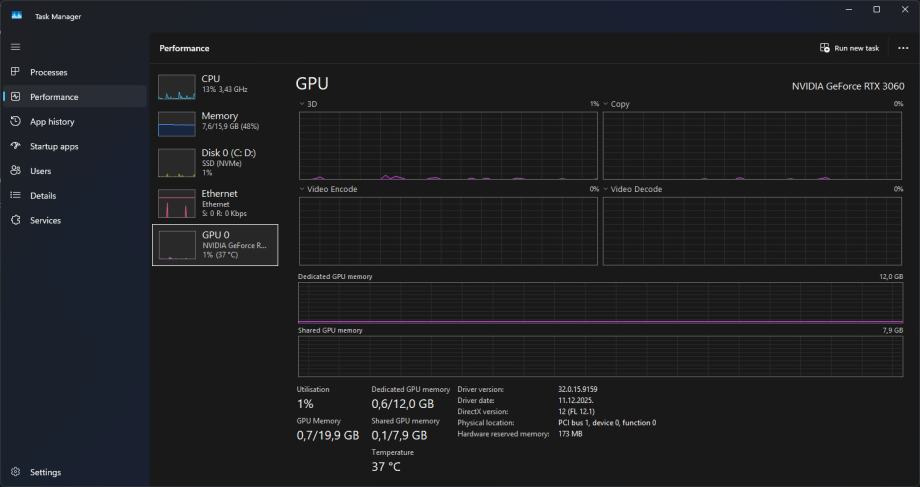
Task: View the Ethernet network graph
Action: [x=215, y=201]
